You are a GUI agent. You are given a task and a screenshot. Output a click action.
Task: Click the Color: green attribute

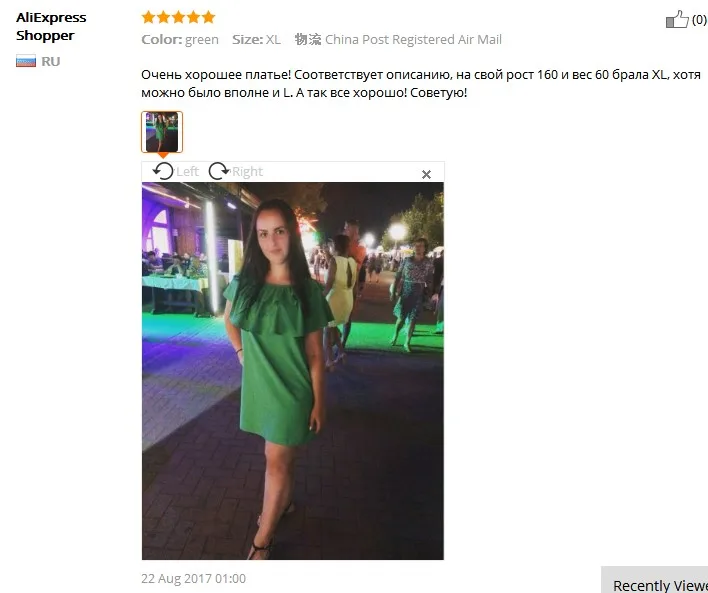(180, 40)
